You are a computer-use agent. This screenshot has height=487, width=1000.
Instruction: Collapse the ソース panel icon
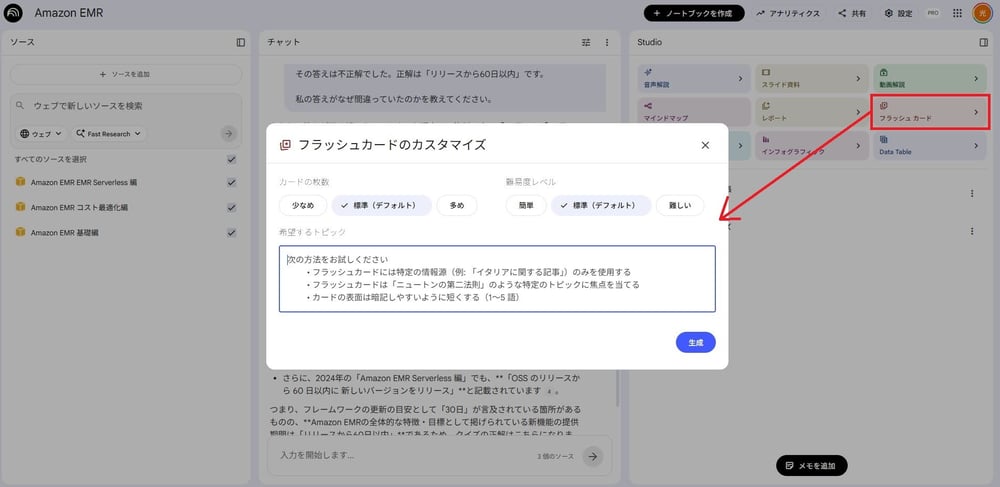pos(241,42)
